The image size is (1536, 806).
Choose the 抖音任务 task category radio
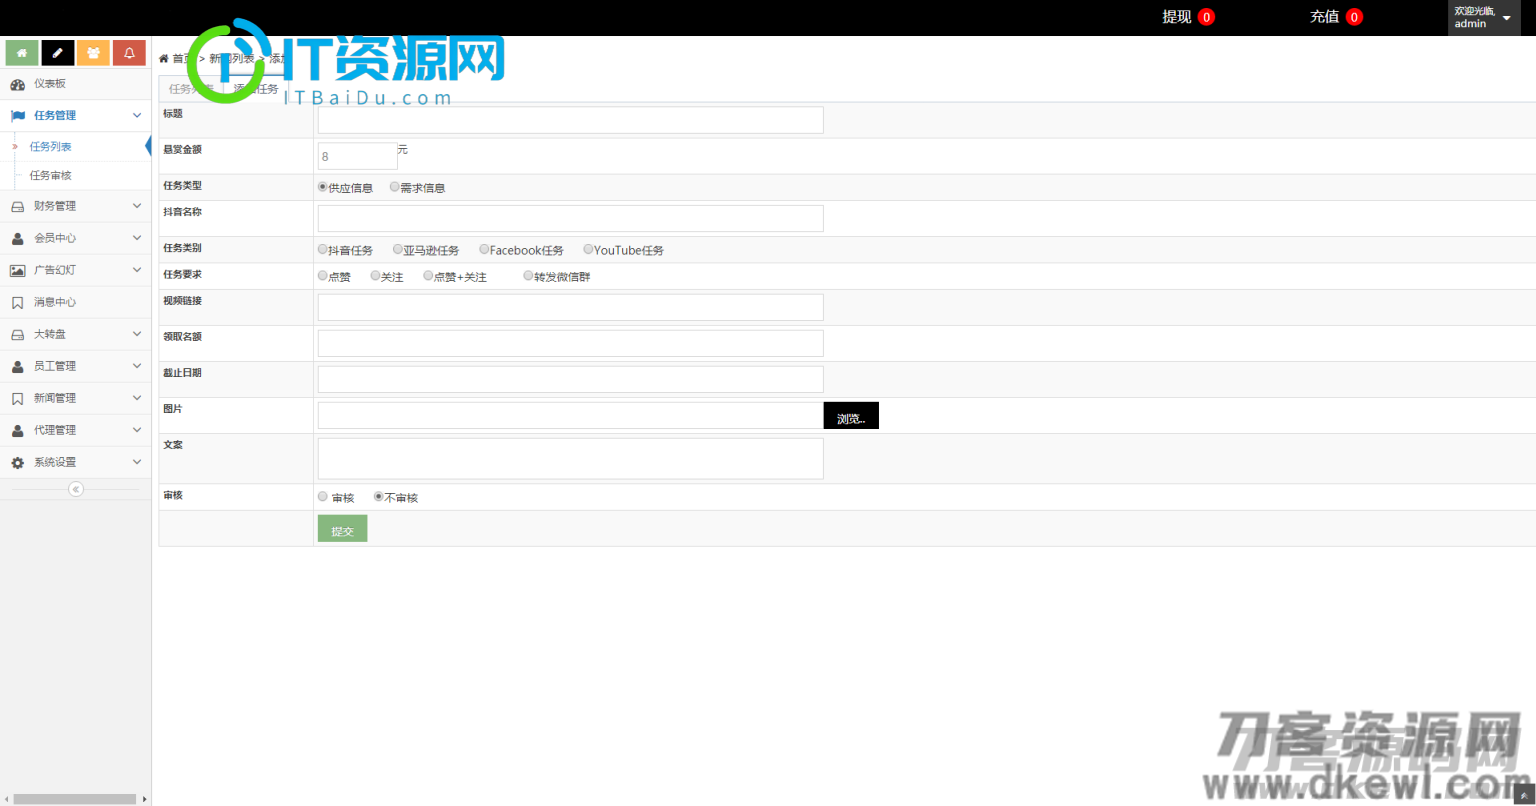click(323, 250)
